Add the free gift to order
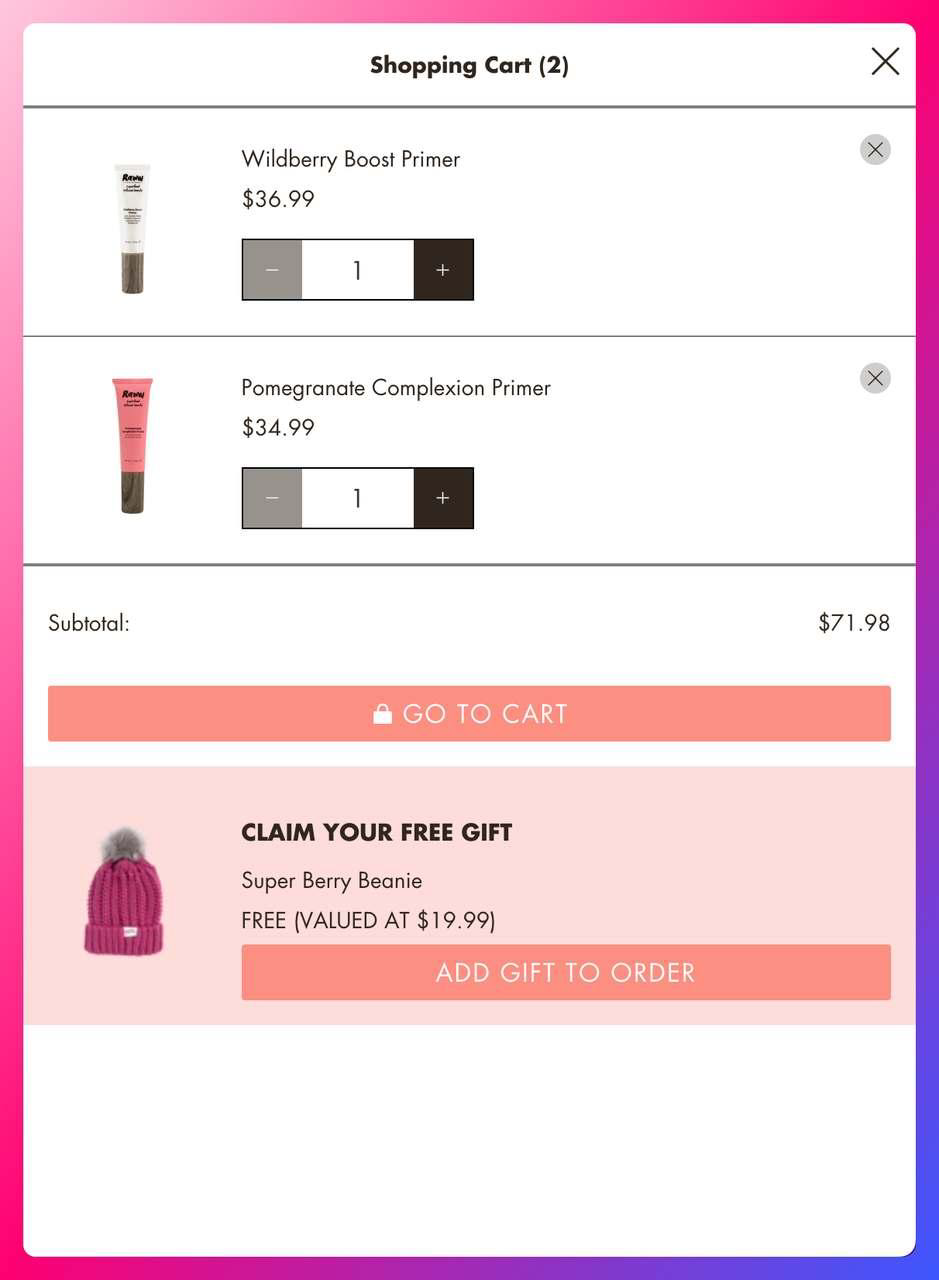 click(x=565, y=972)
